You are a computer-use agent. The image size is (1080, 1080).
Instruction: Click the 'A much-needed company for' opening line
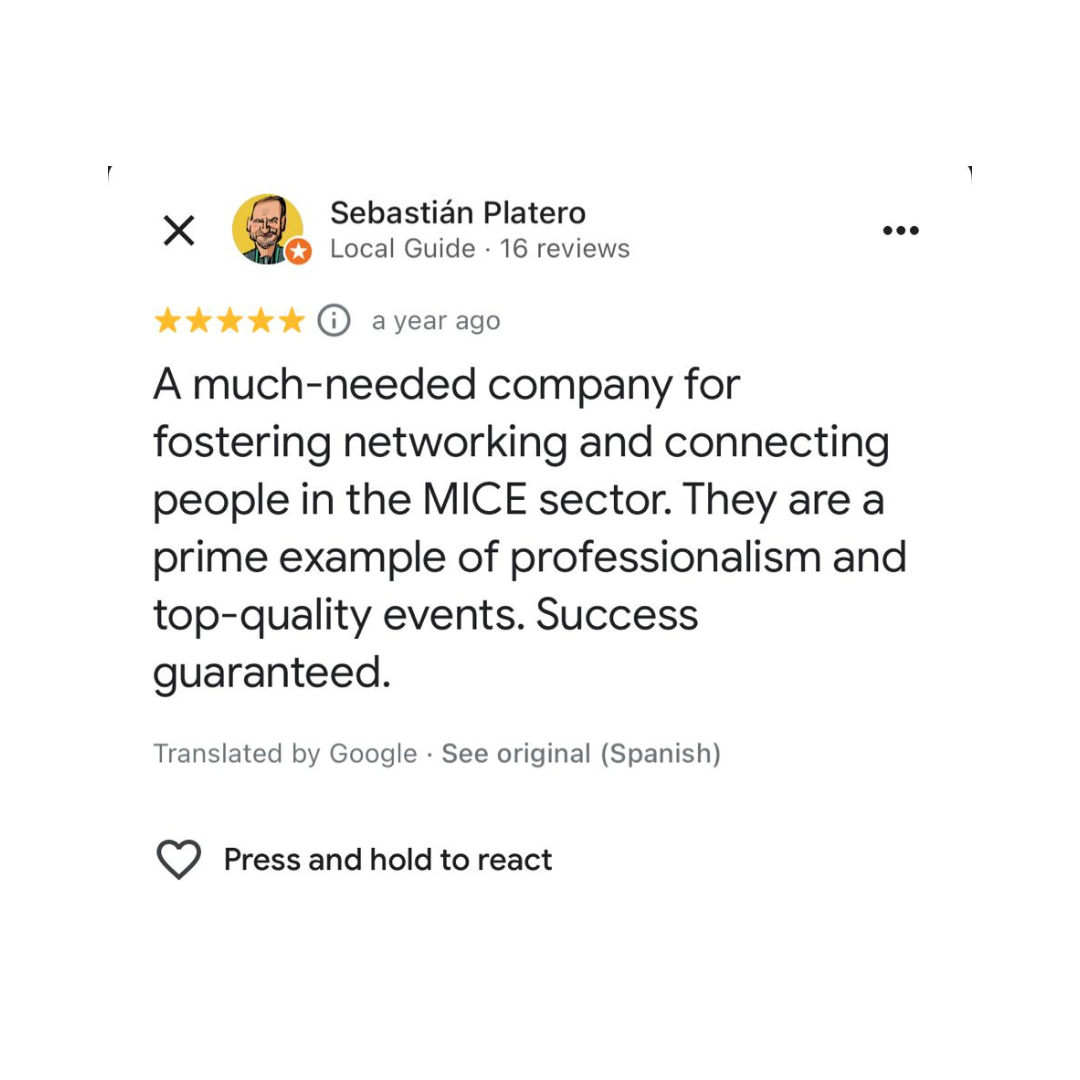tap(446, 384)
